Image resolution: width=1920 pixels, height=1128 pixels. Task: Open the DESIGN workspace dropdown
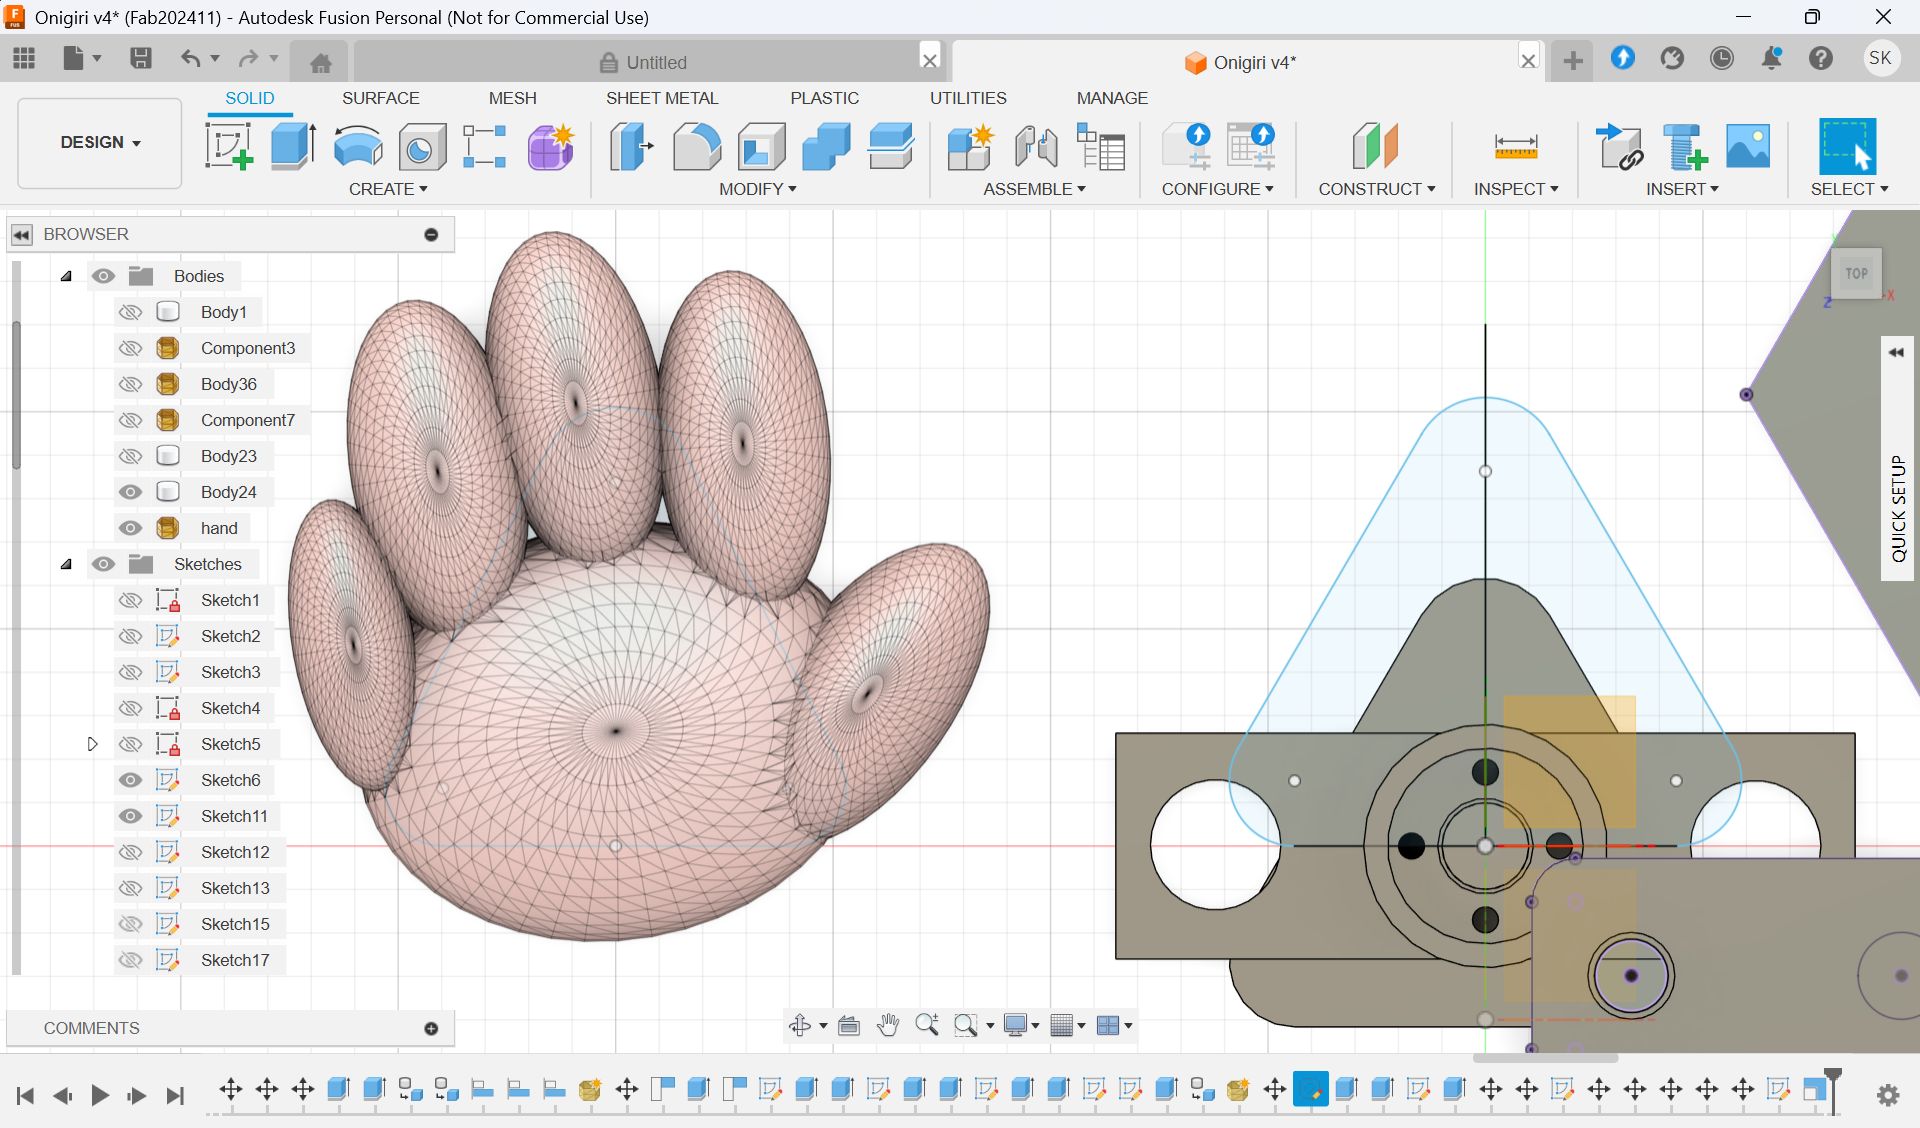coord(100,142)
